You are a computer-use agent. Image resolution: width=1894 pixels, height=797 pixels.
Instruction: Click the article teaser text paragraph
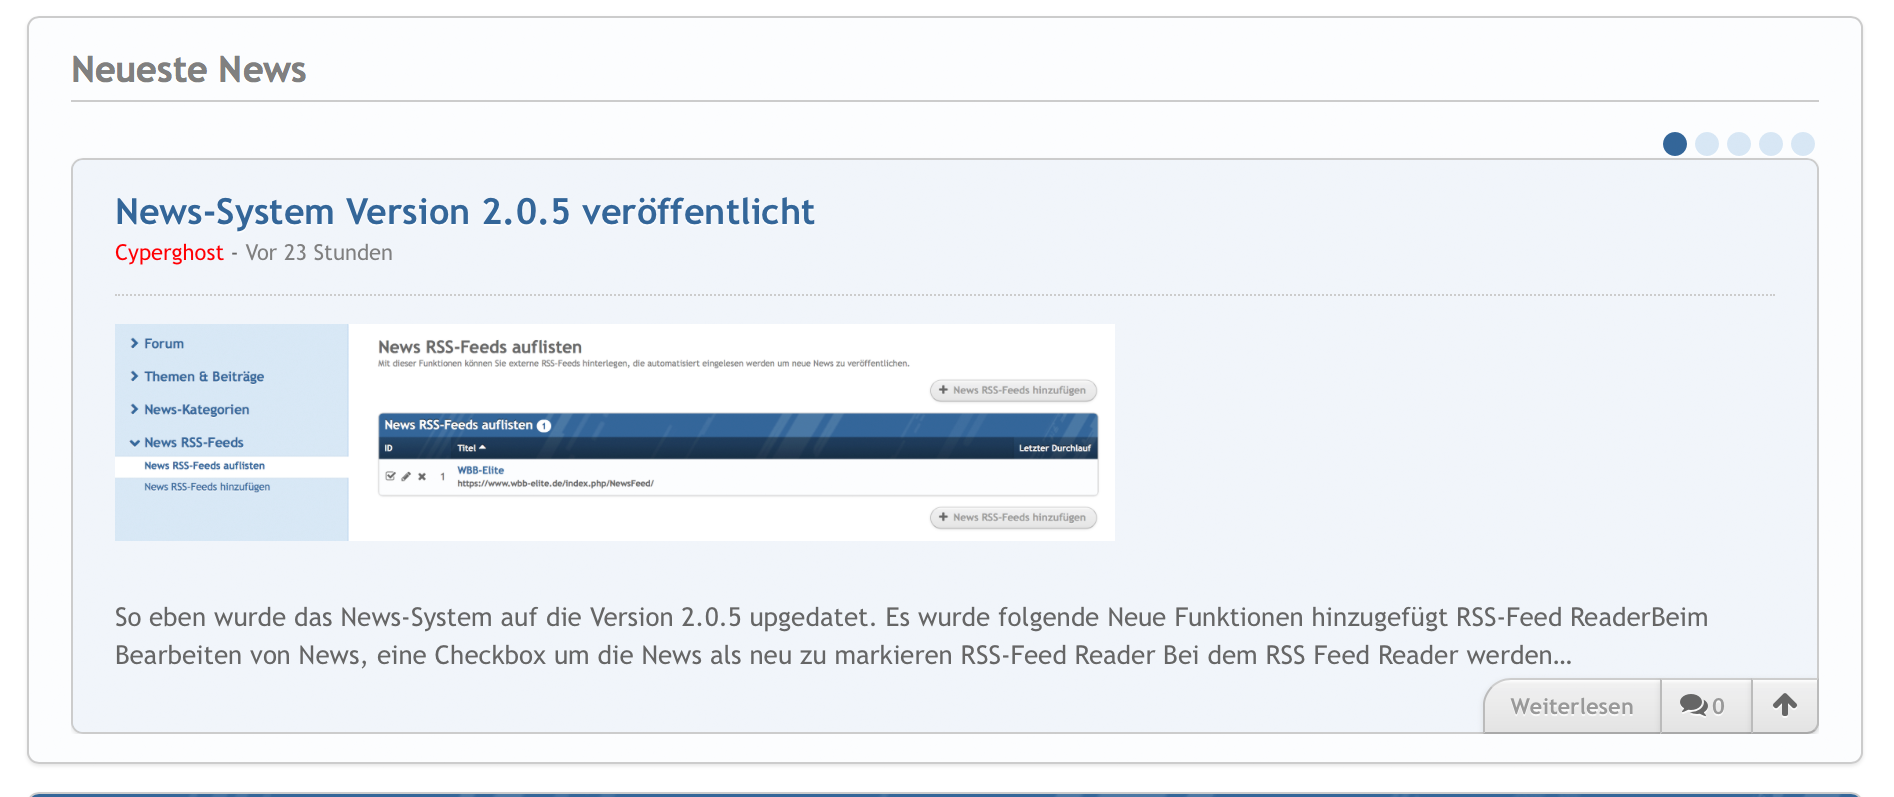[x=912, y=636]
